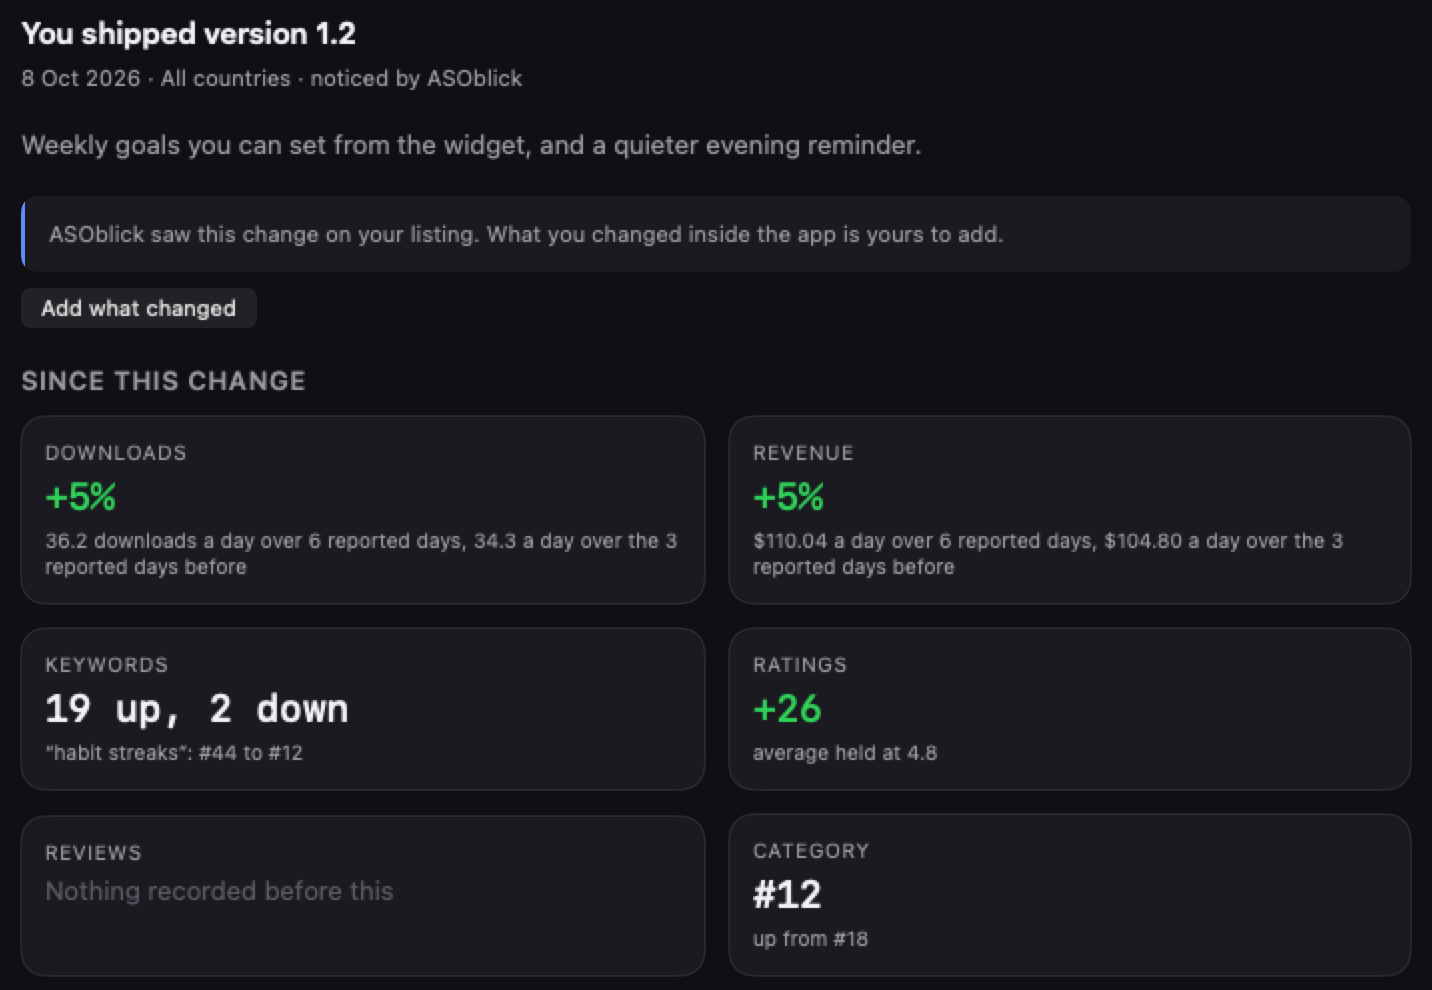Viewport: 1432px width, 990px height.
Task: Click the You shipped version 1.2 heading
Action: 189,34
